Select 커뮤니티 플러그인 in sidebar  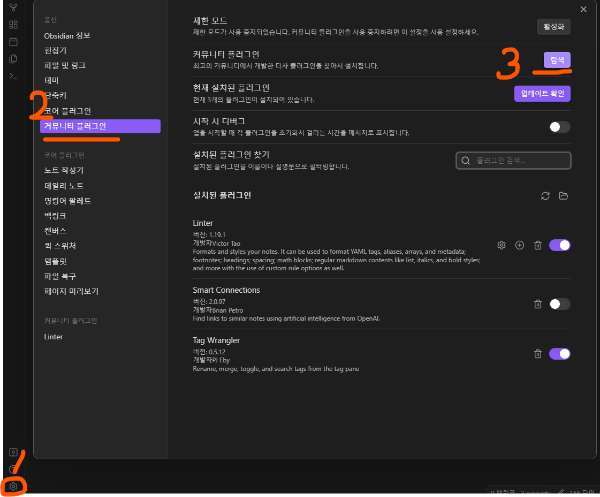tap(100, 126)
